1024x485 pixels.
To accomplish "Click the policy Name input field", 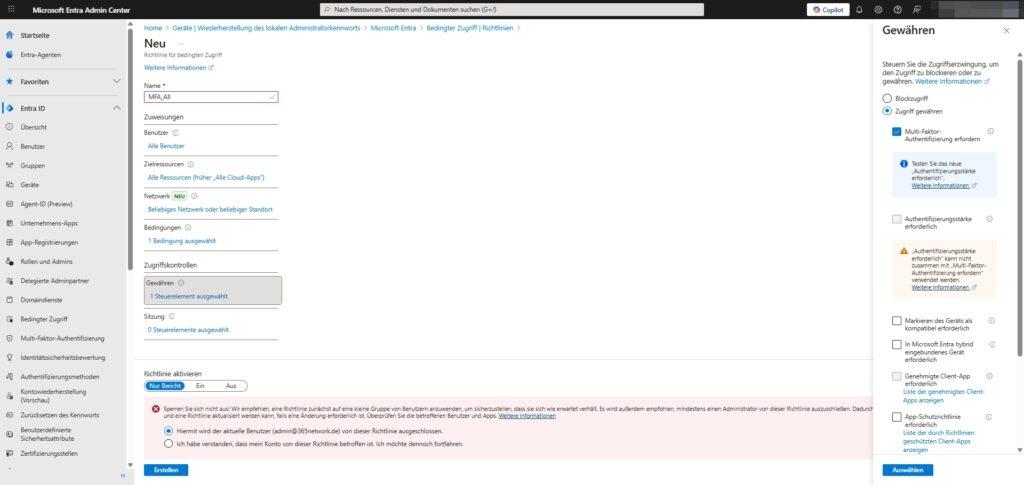I will (x=211, y=97).
